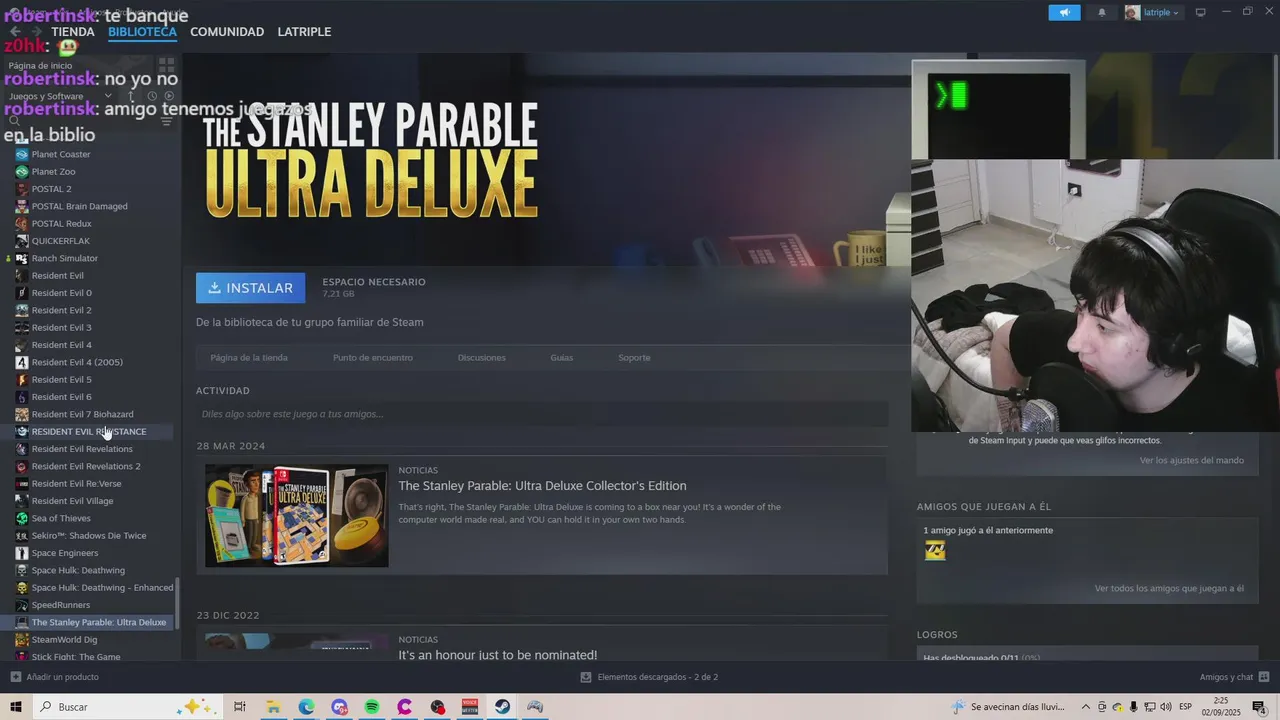1280x720 pixels.
Task: Select Ranch Simulator in the list
Action: 64,258
